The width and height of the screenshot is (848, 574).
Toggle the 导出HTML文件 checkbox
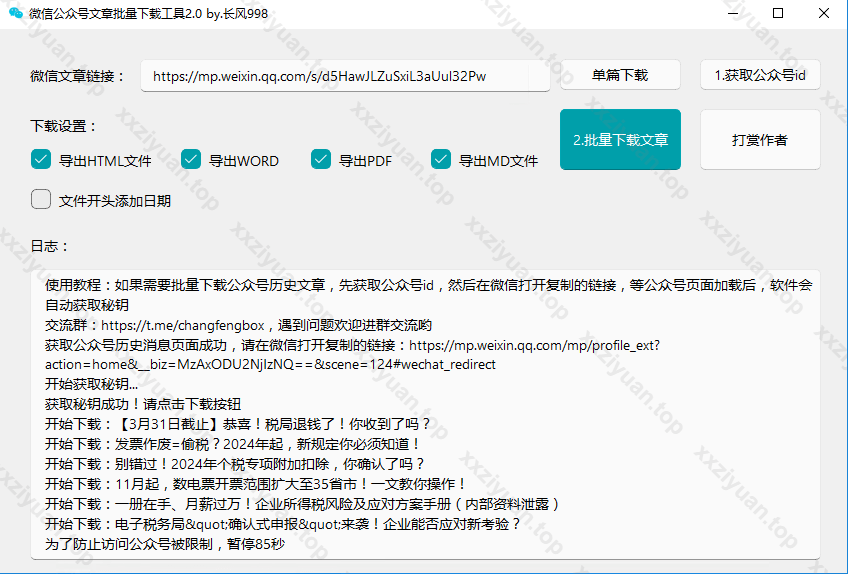pyautogui.click(x=41, y=159)
